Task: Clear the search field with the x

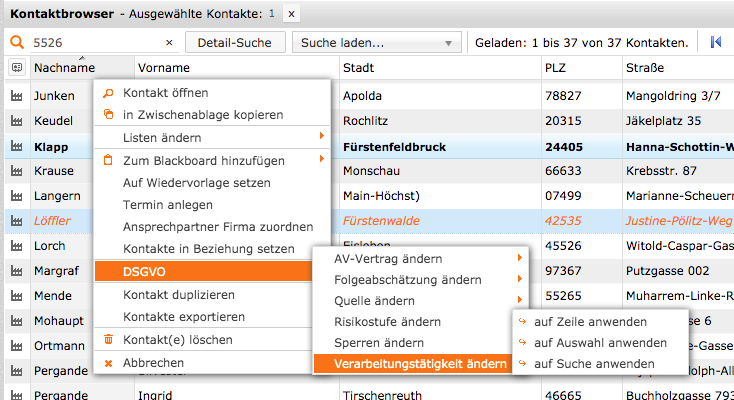Action: click(x=169, y=43)
